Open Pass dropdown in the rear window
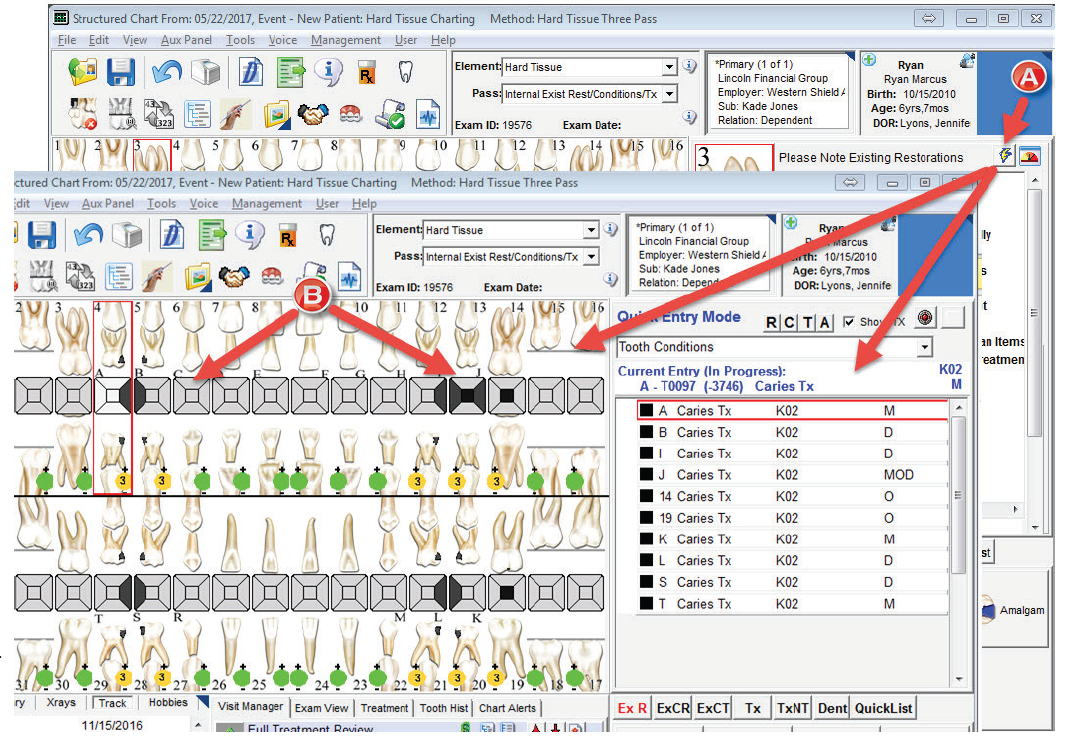This screenshot has height=752, width=1074. click(x=669, y=94)
